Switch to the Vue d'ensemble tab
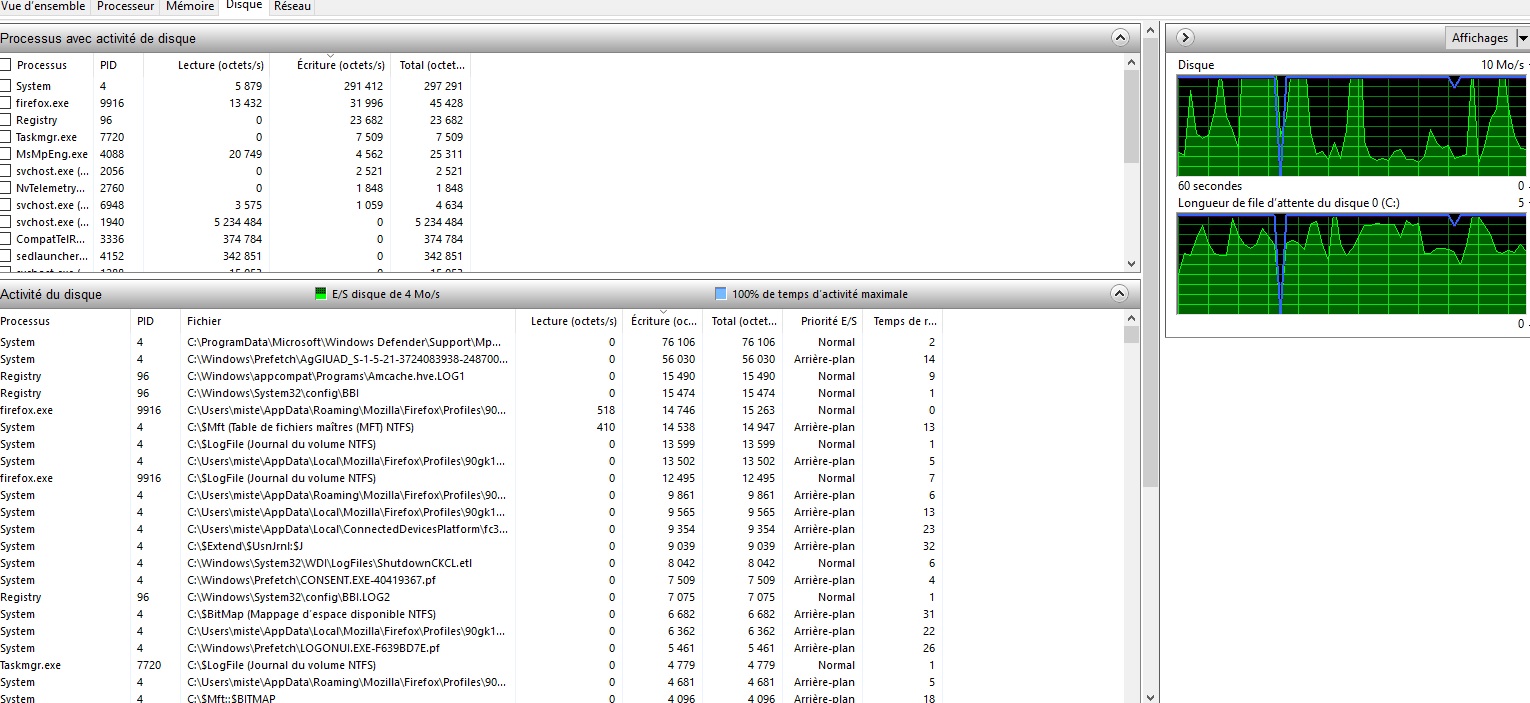Screen dimensions: 1530x703 click(x=44, y=6)
